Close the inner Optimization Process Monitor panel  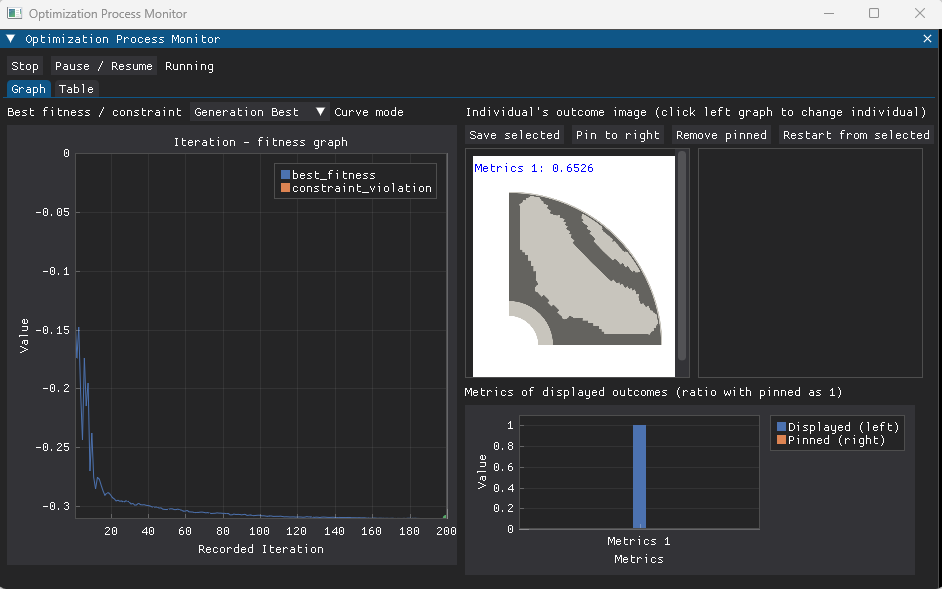(x=927, y=39)
